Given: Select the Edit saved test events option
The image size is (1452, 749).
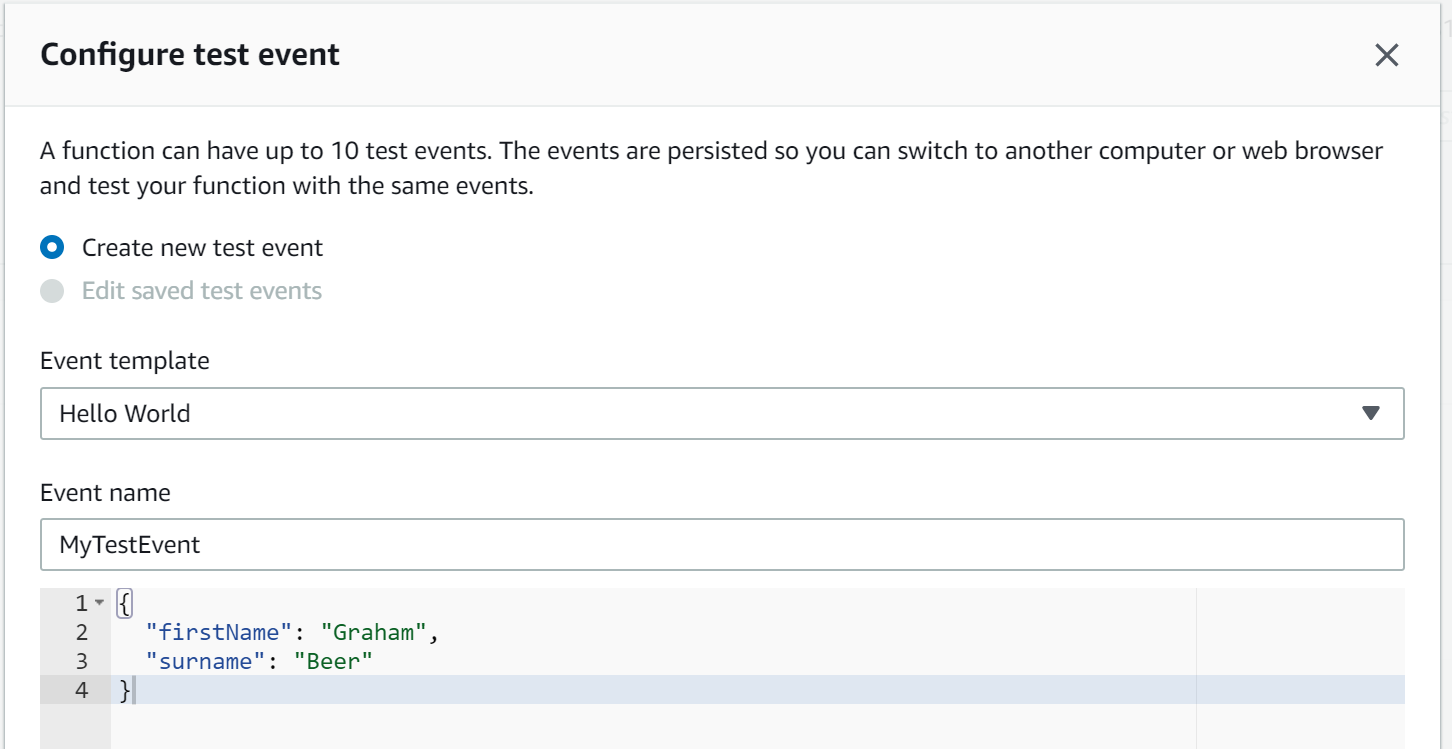Looking at the screenshot, I should 51,290.
